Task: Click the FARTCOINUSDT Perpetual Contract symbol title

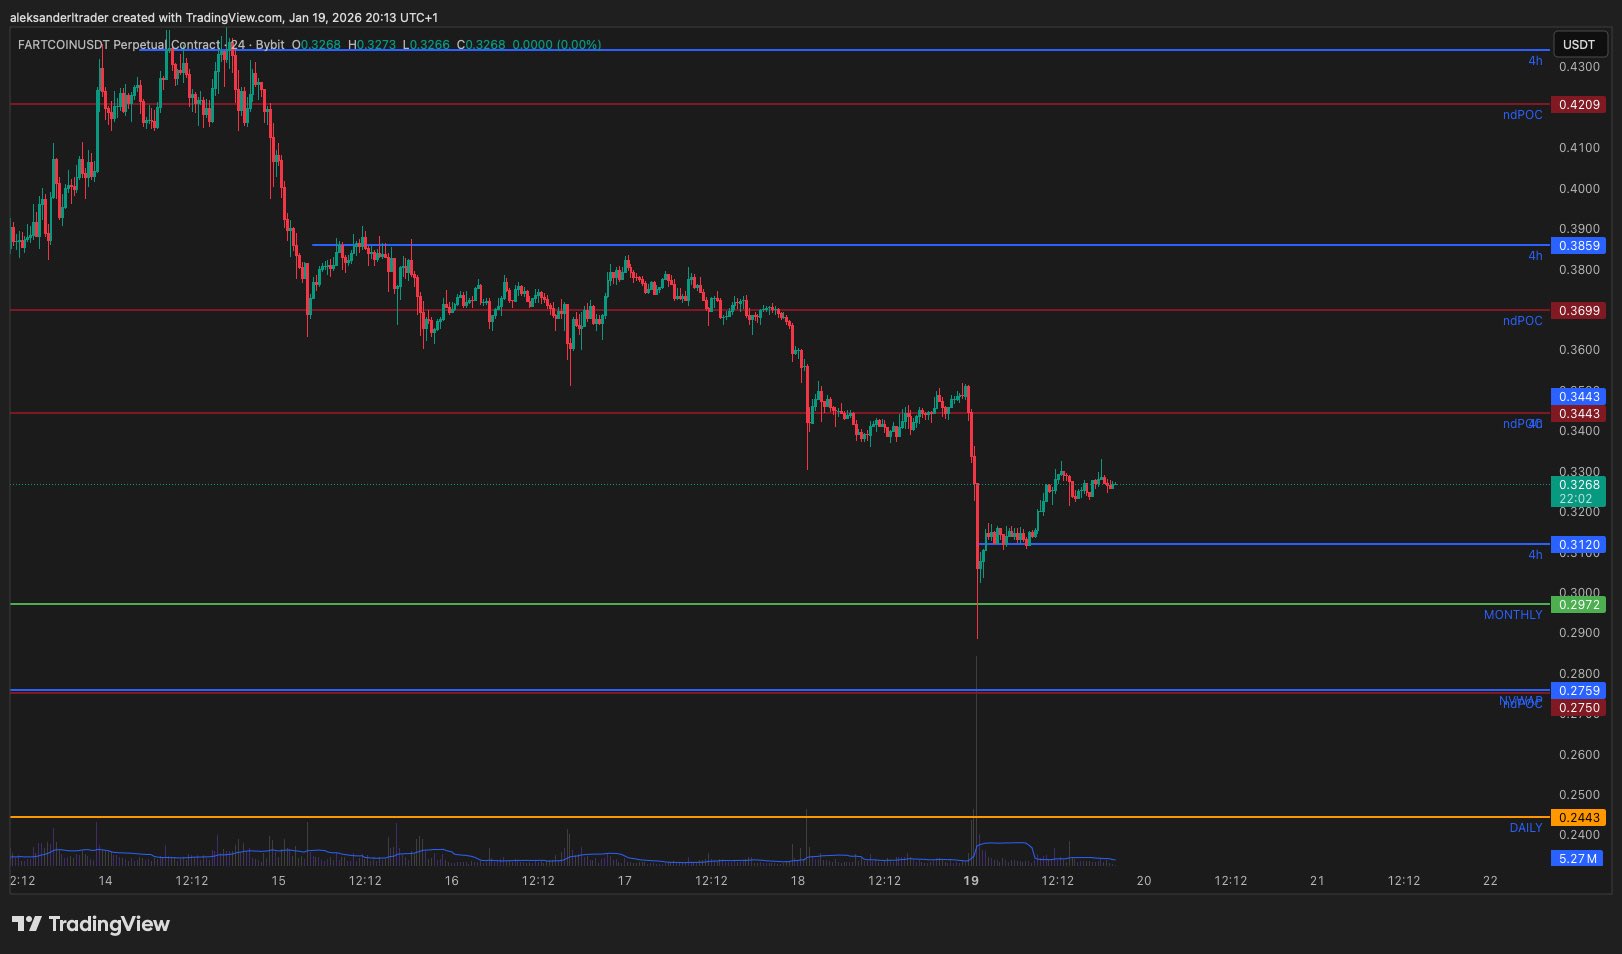Action: (x=119, y=45)
